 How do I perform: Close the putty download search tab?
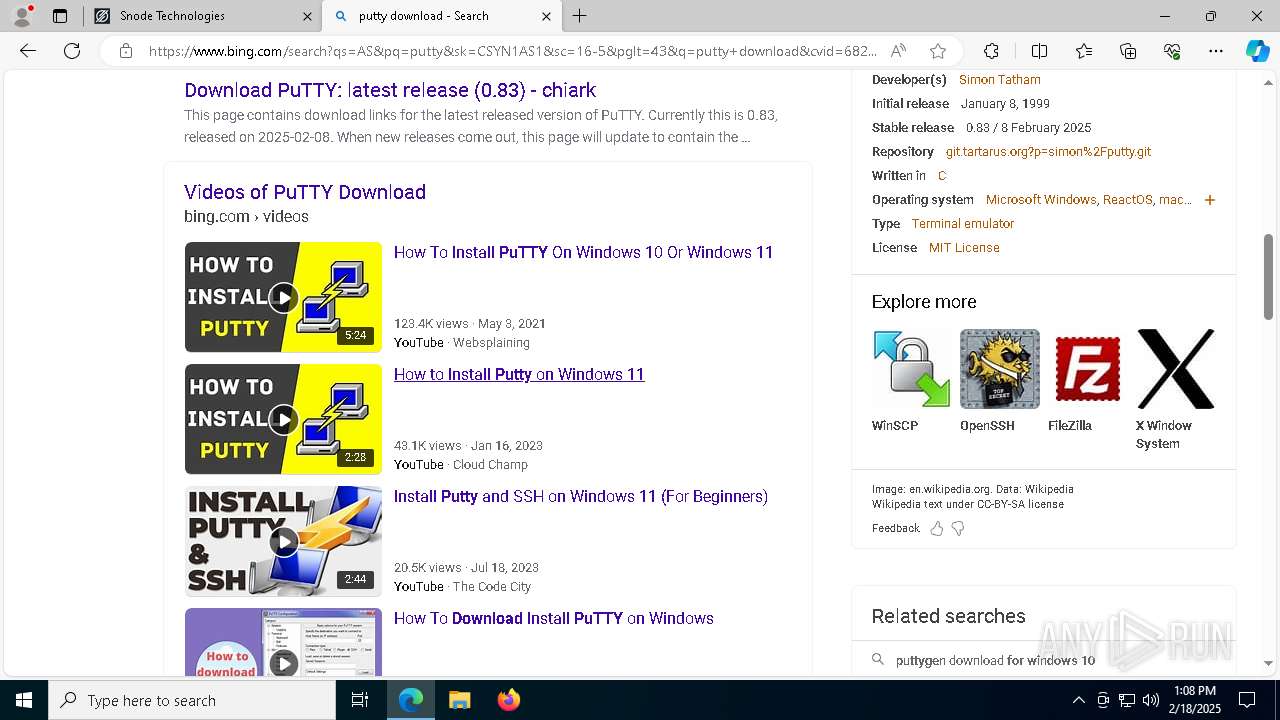546,16
